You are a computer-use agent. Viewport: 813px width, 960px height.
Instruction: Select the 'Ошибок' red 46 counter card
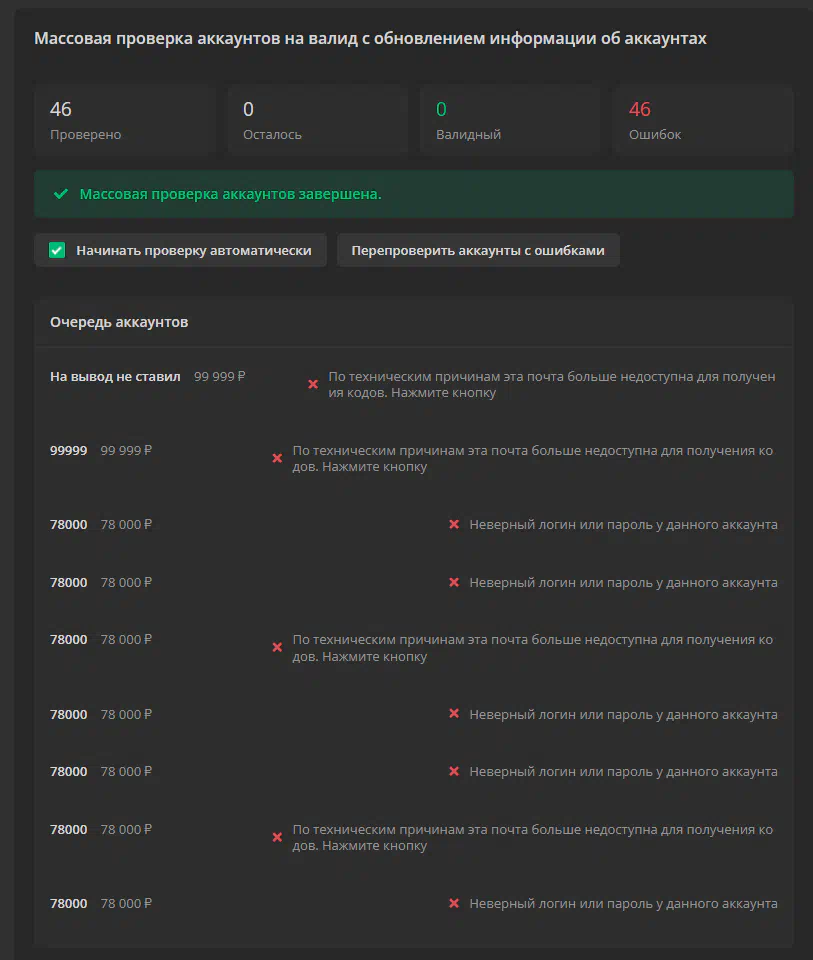pyautogui.click(x=703, y=120)
